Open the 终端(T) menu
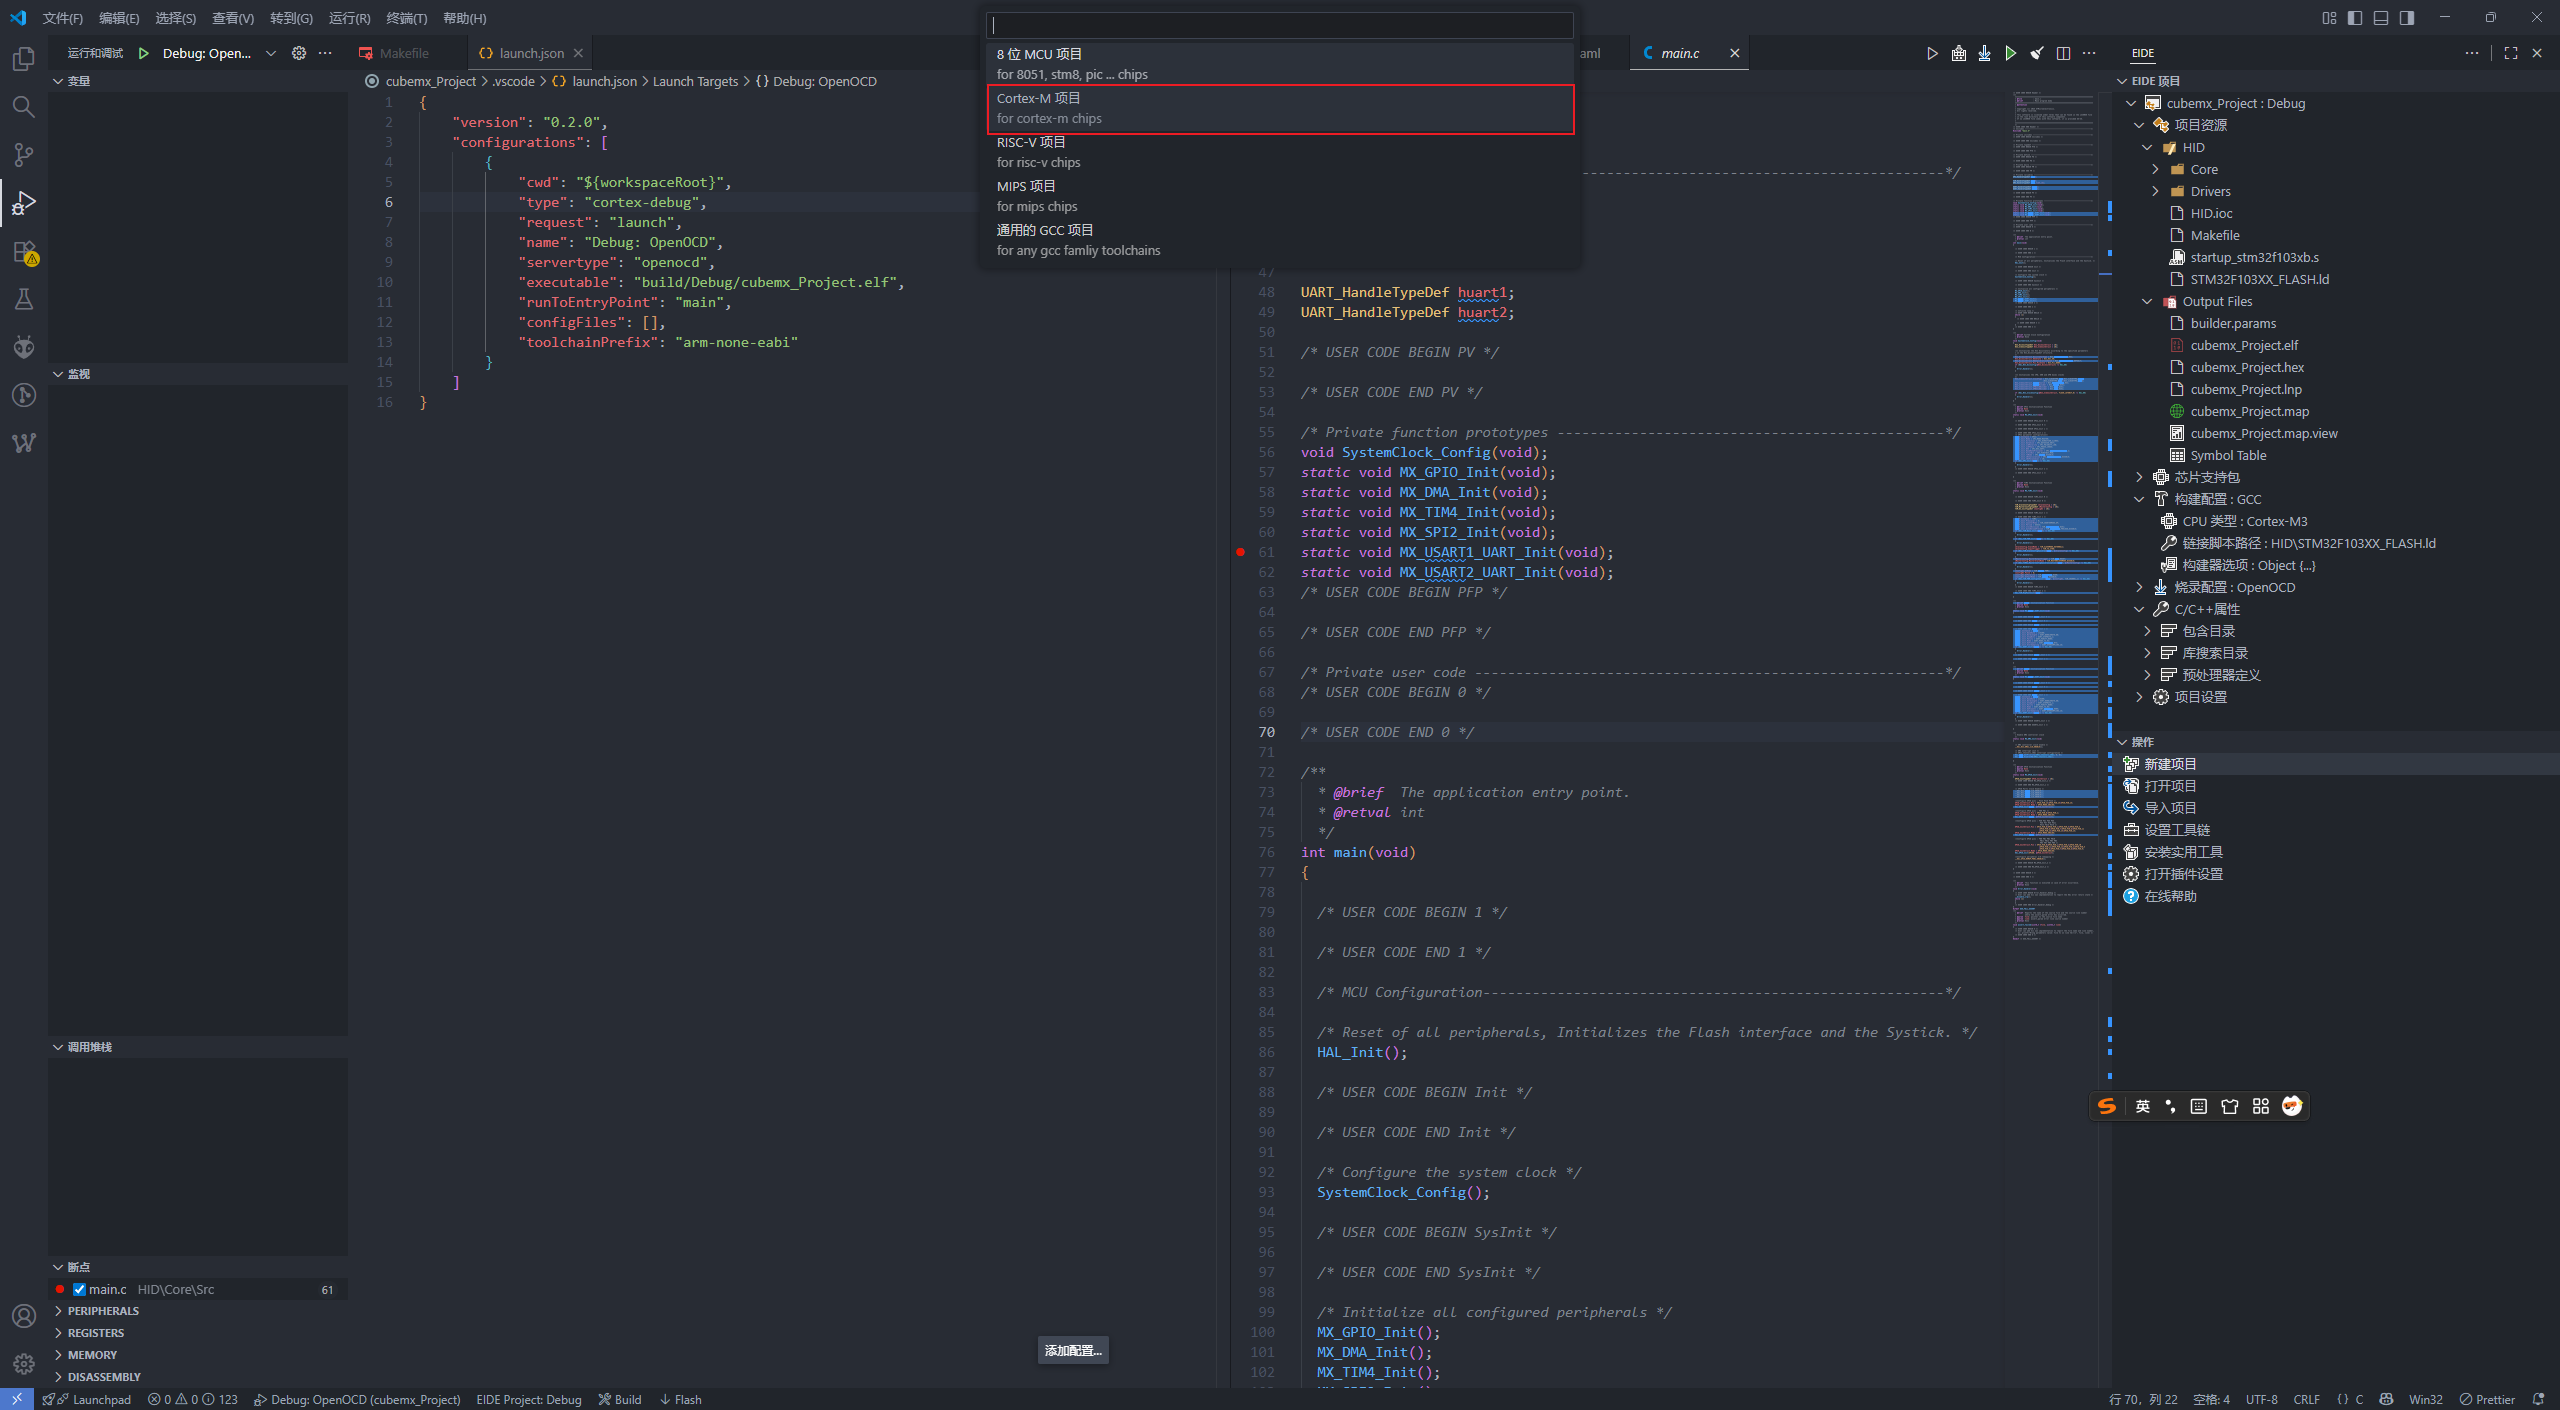 pyautogui.click(x=406, y=18)
